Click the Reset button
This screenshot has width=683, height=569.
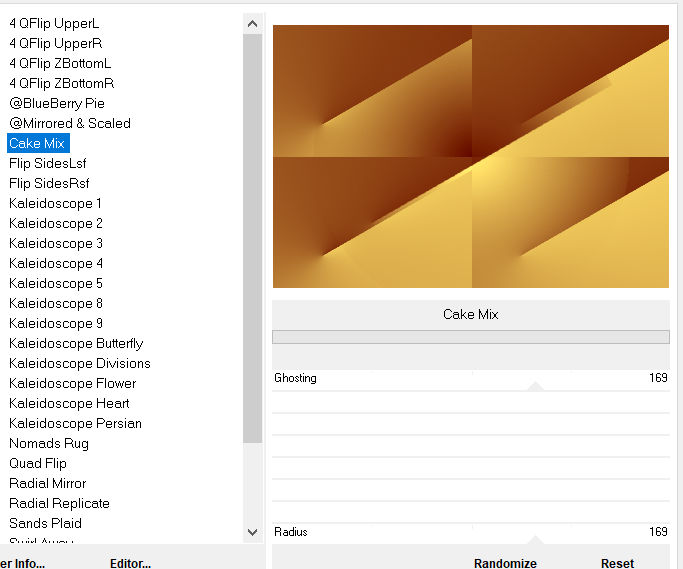coord(617,563)
